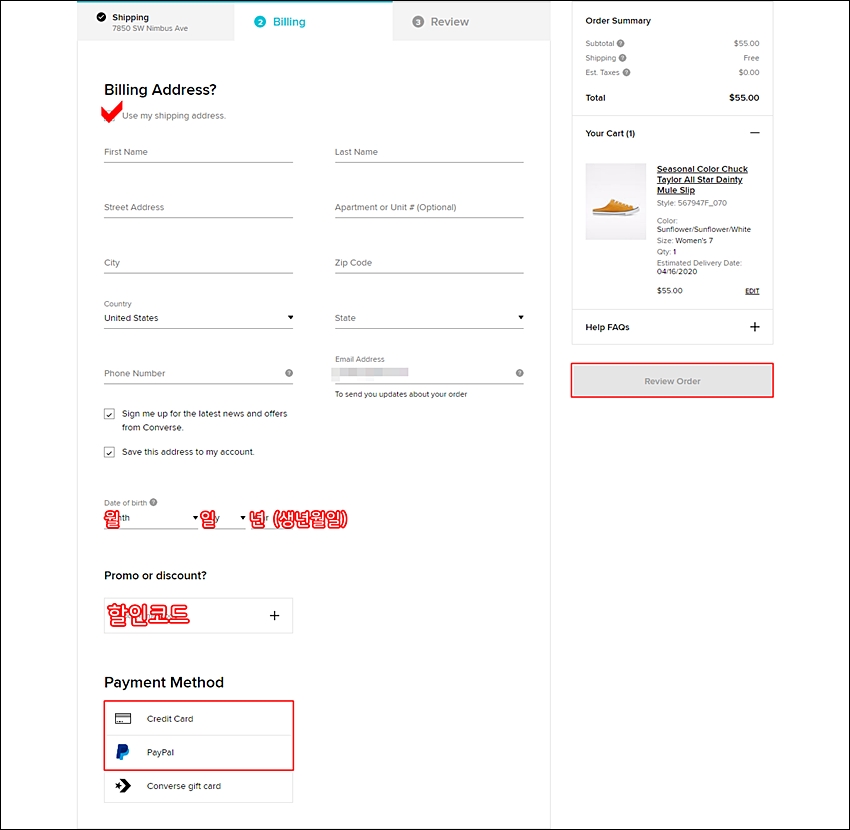850x830 pixels.
Task: Click the Shipping help question-mark icon
Action: pyautogui.click(x=622, y=58)
